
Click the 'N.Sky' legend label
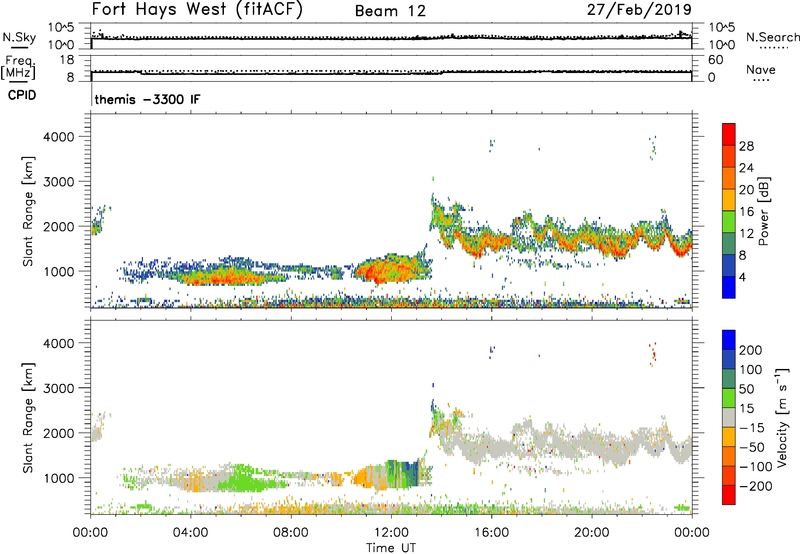coord(19,37)
